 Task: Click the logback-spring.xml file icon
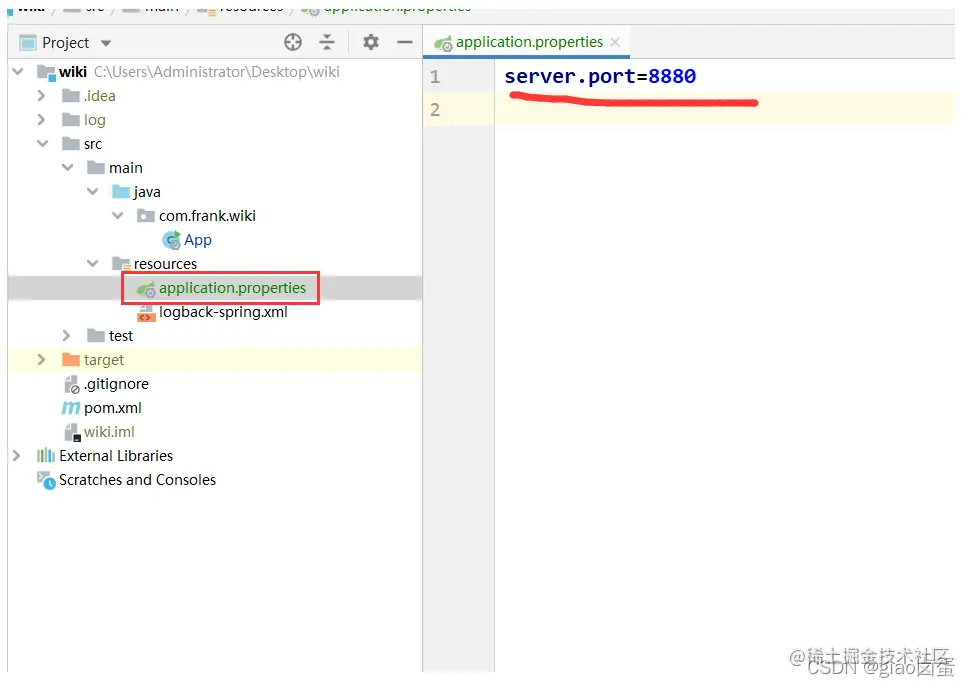tap(145, 313)
